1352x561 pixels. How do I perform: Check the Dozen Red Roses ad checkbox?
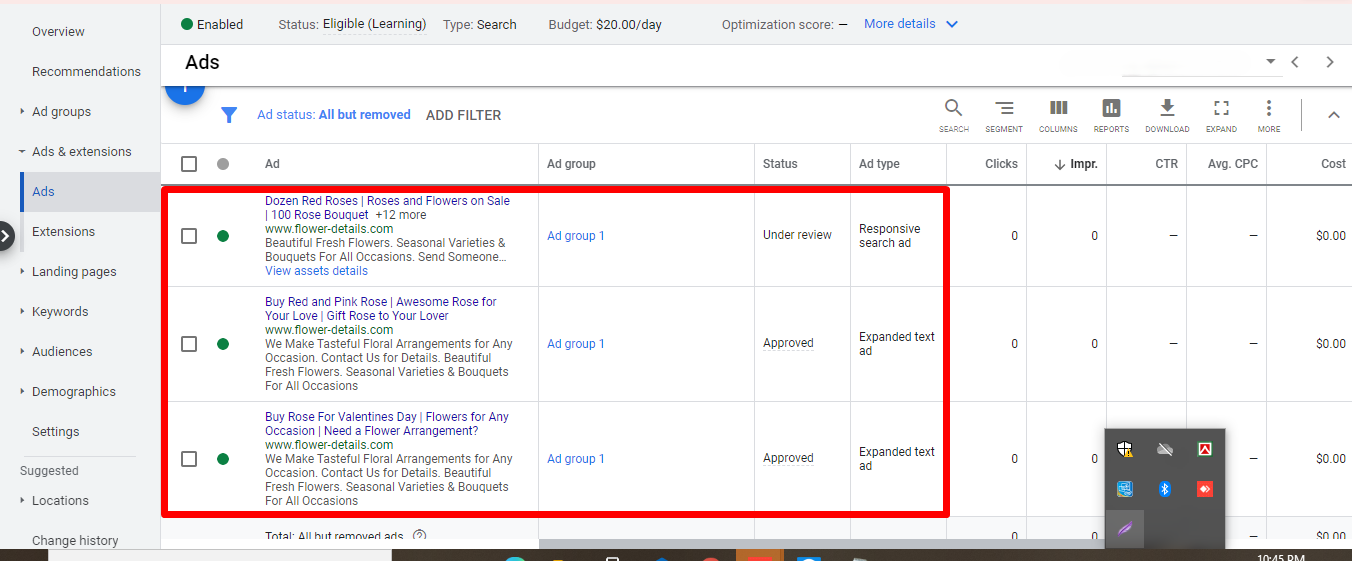point(189,236)
